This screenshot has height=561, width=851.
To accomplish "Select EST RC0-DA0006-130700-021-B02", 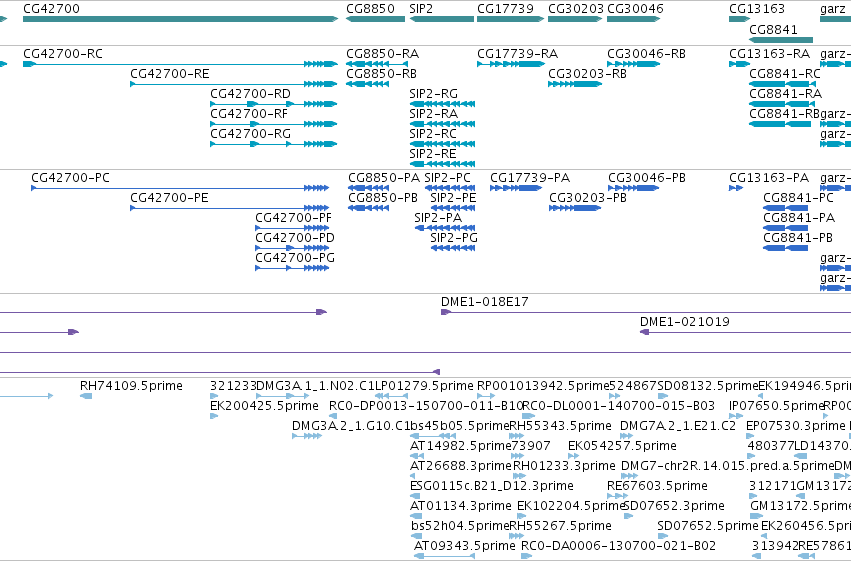I will click(526, 556).
